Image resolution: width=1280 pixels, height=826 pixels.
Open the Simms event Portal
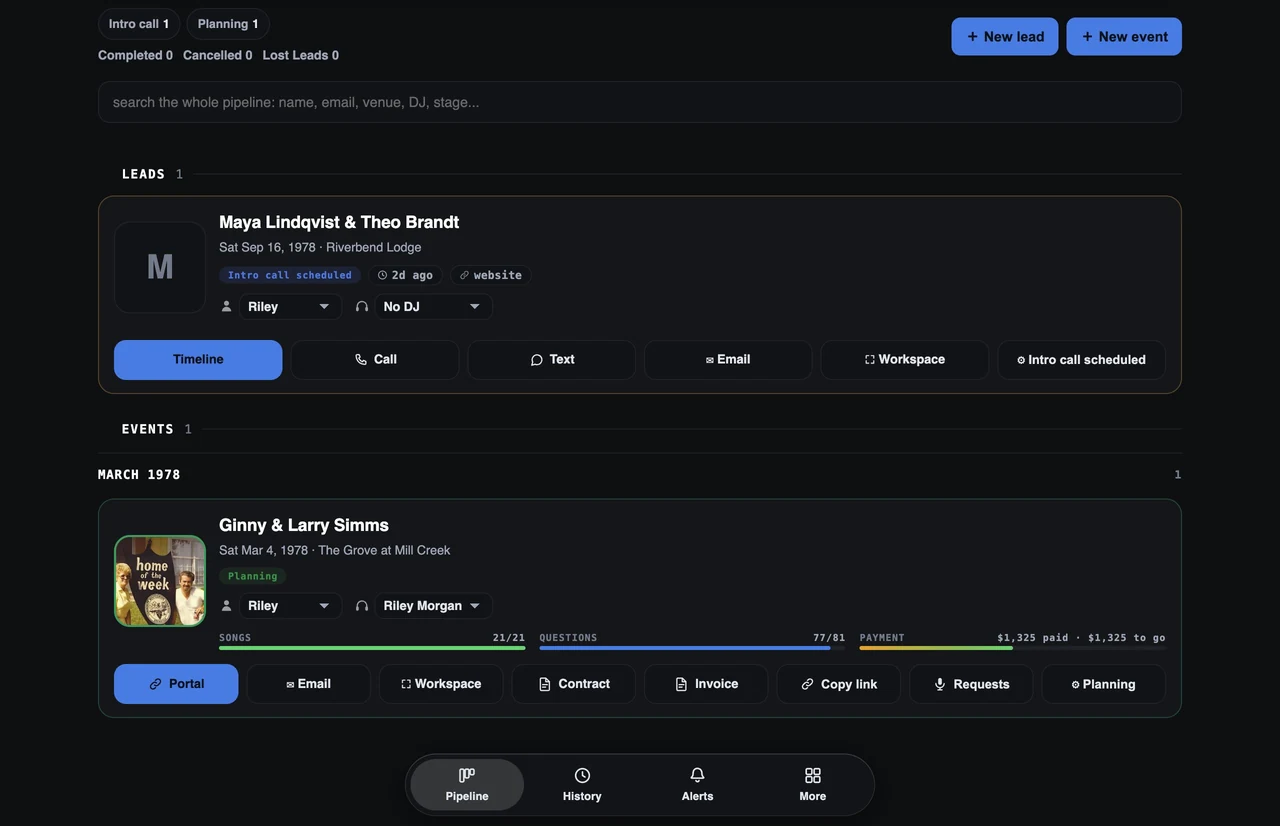[176, 684]
